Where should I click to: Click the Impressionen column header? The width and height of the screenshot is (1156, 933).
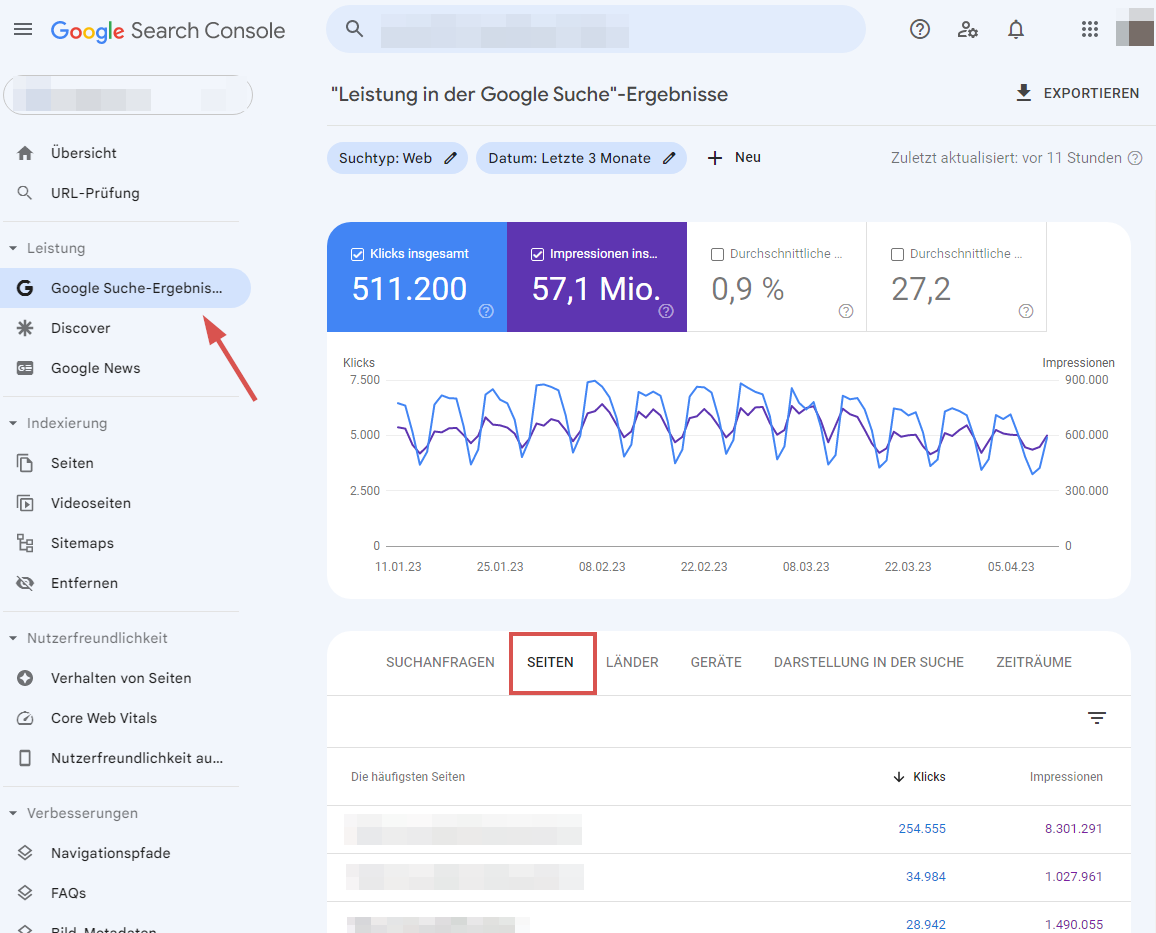click(1066, 777)
